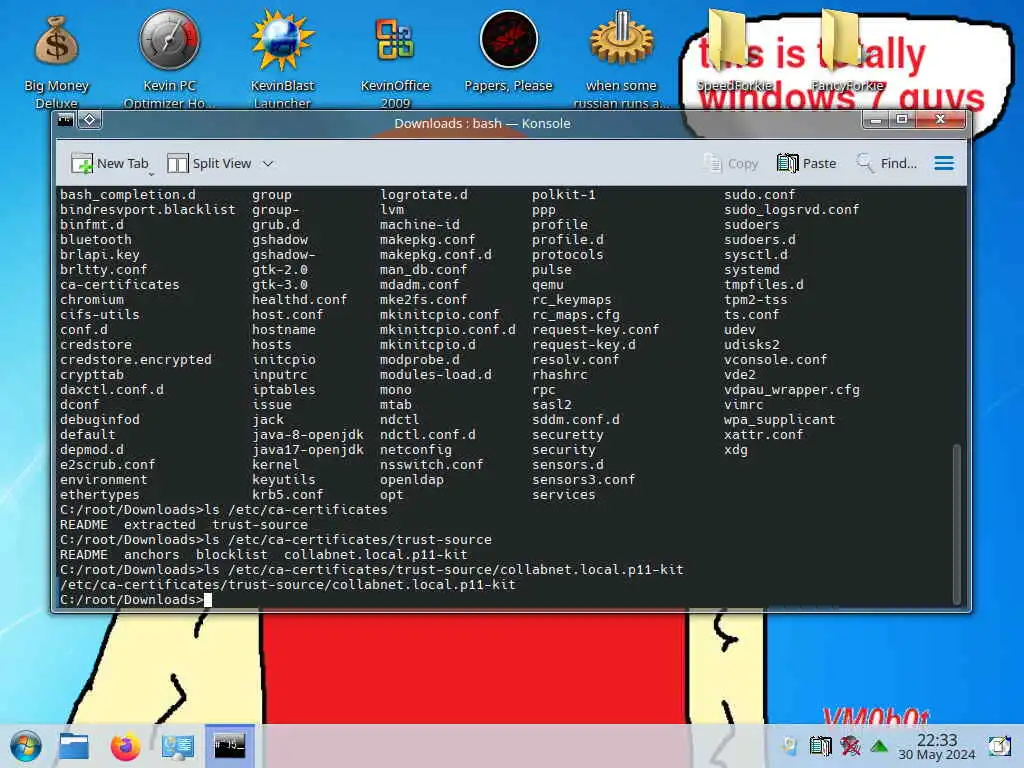1024x768 pixels.
Task: Expand the Split View chevron menu
Action: tap(268, 163)
